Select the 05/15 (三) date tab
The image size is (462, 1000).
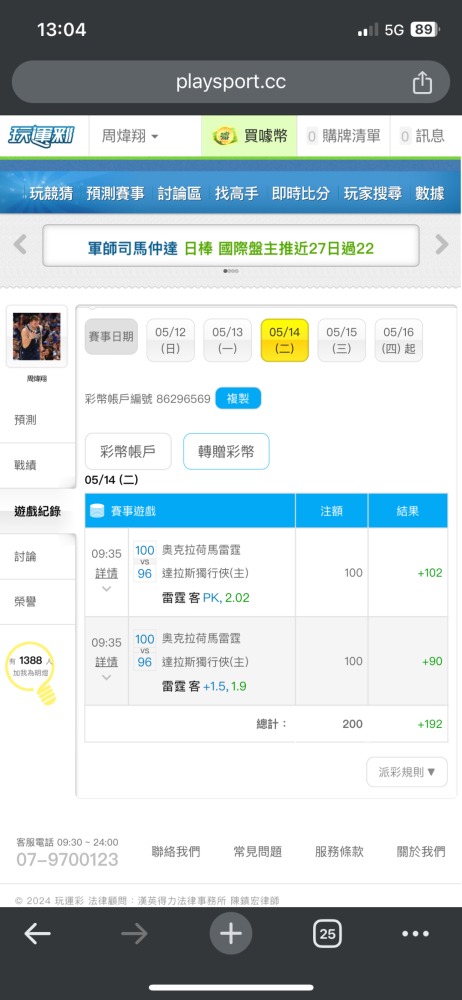tap(341, 340)
